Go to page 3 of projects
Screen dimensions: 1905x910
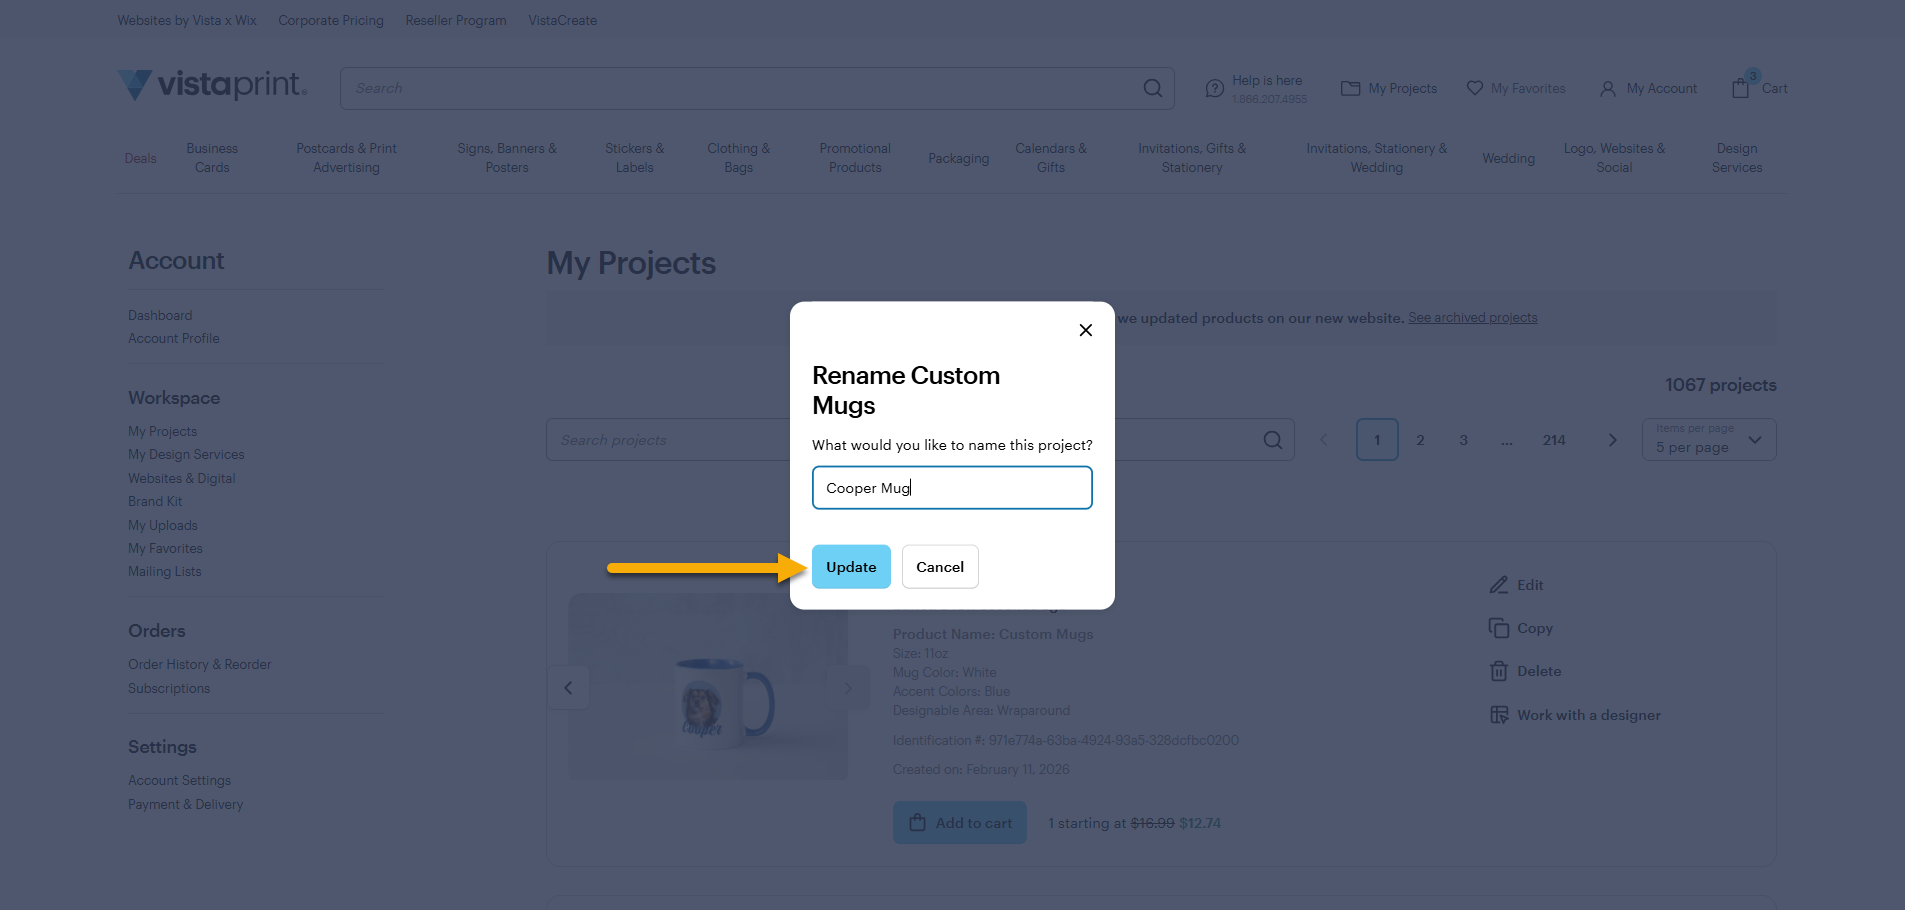(1463, 440)
